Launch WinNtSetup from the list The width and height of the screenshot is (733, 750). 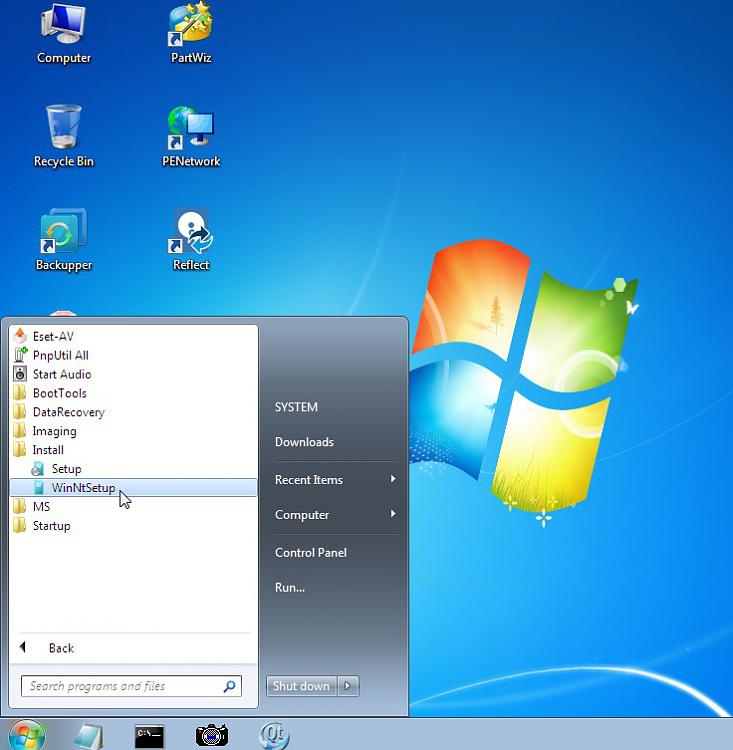(133, 487)
